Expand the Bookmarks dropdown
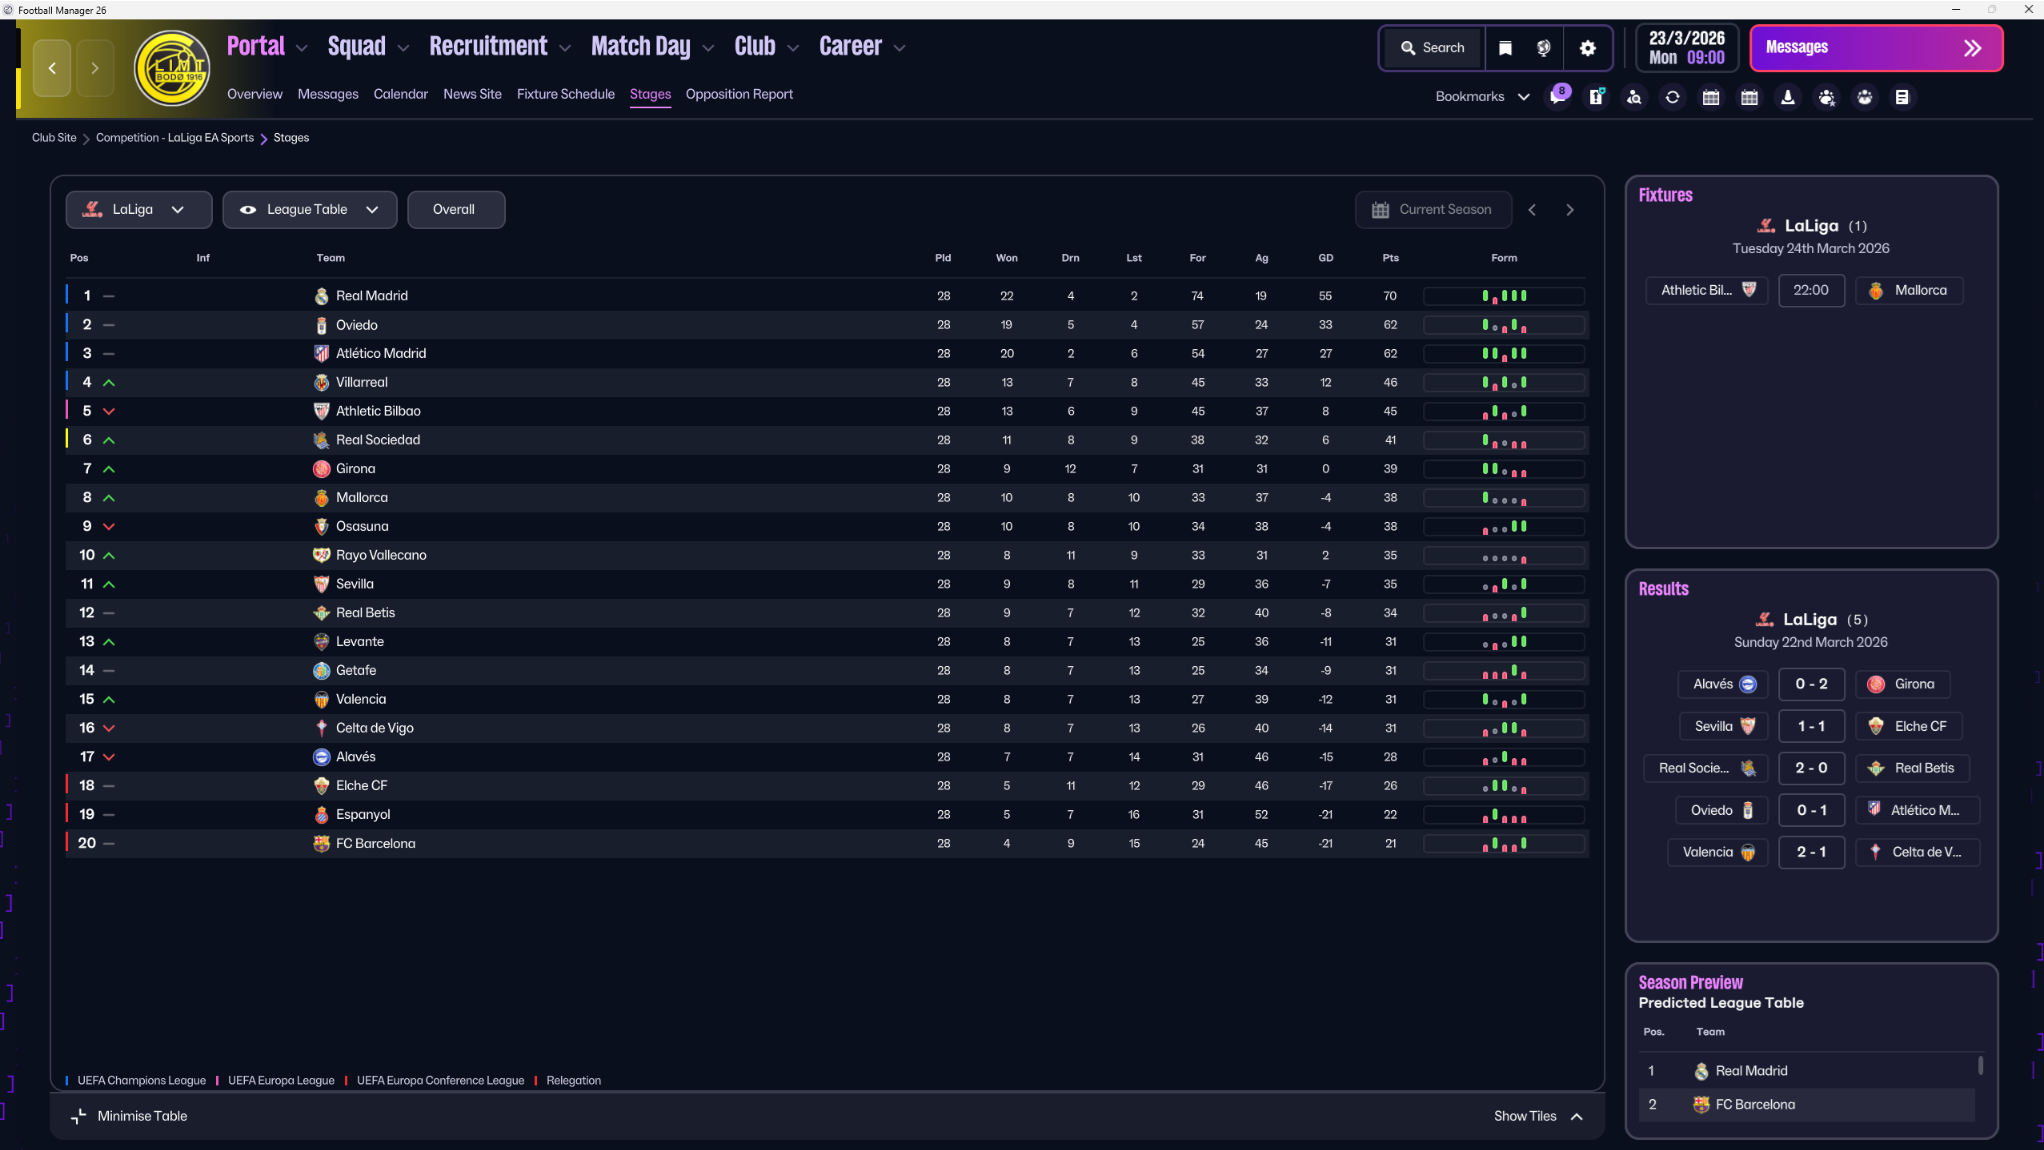The width and height of the screenshot is (2044, 1150). (x=1482, y=97)
